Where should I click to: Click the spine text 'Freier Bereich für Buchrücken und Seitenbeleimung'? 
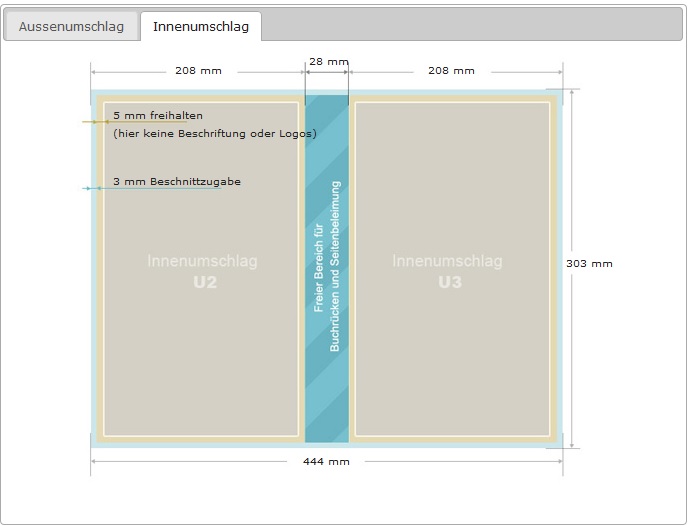pyautogui.click(x=327, y=266)
